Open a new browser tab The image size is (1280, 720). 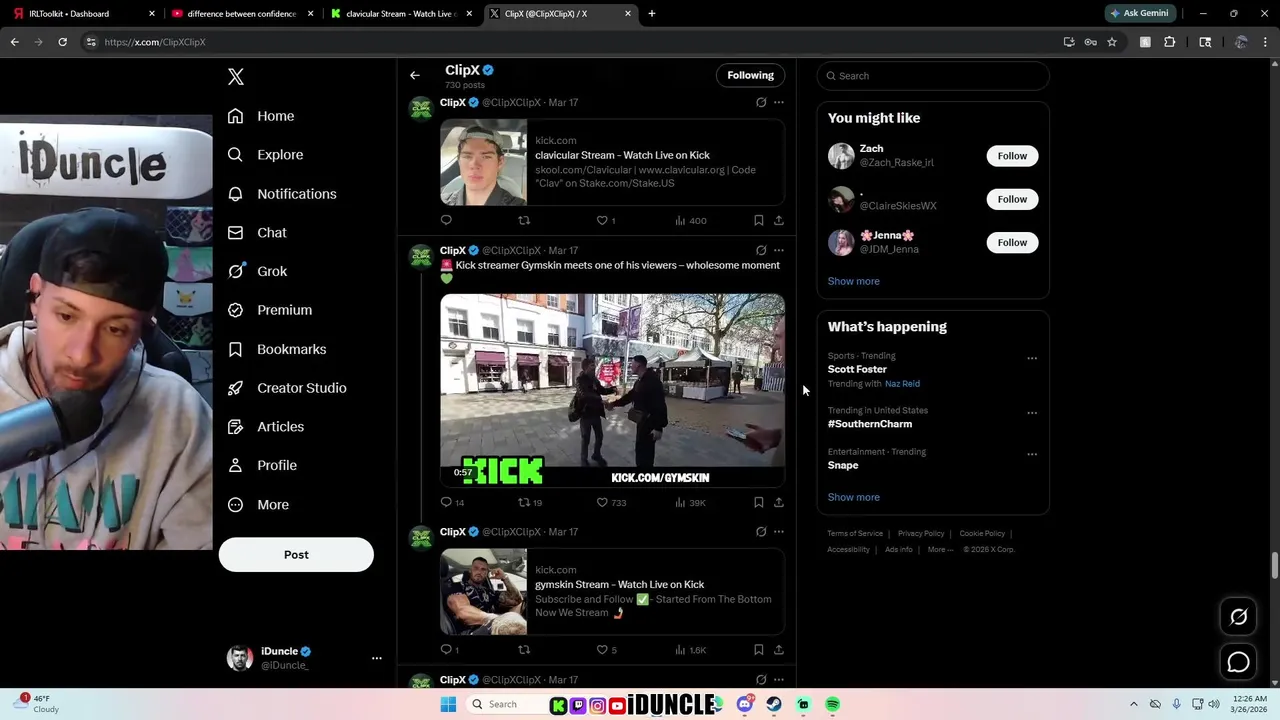pyautogui.click(x=652, y=14)
